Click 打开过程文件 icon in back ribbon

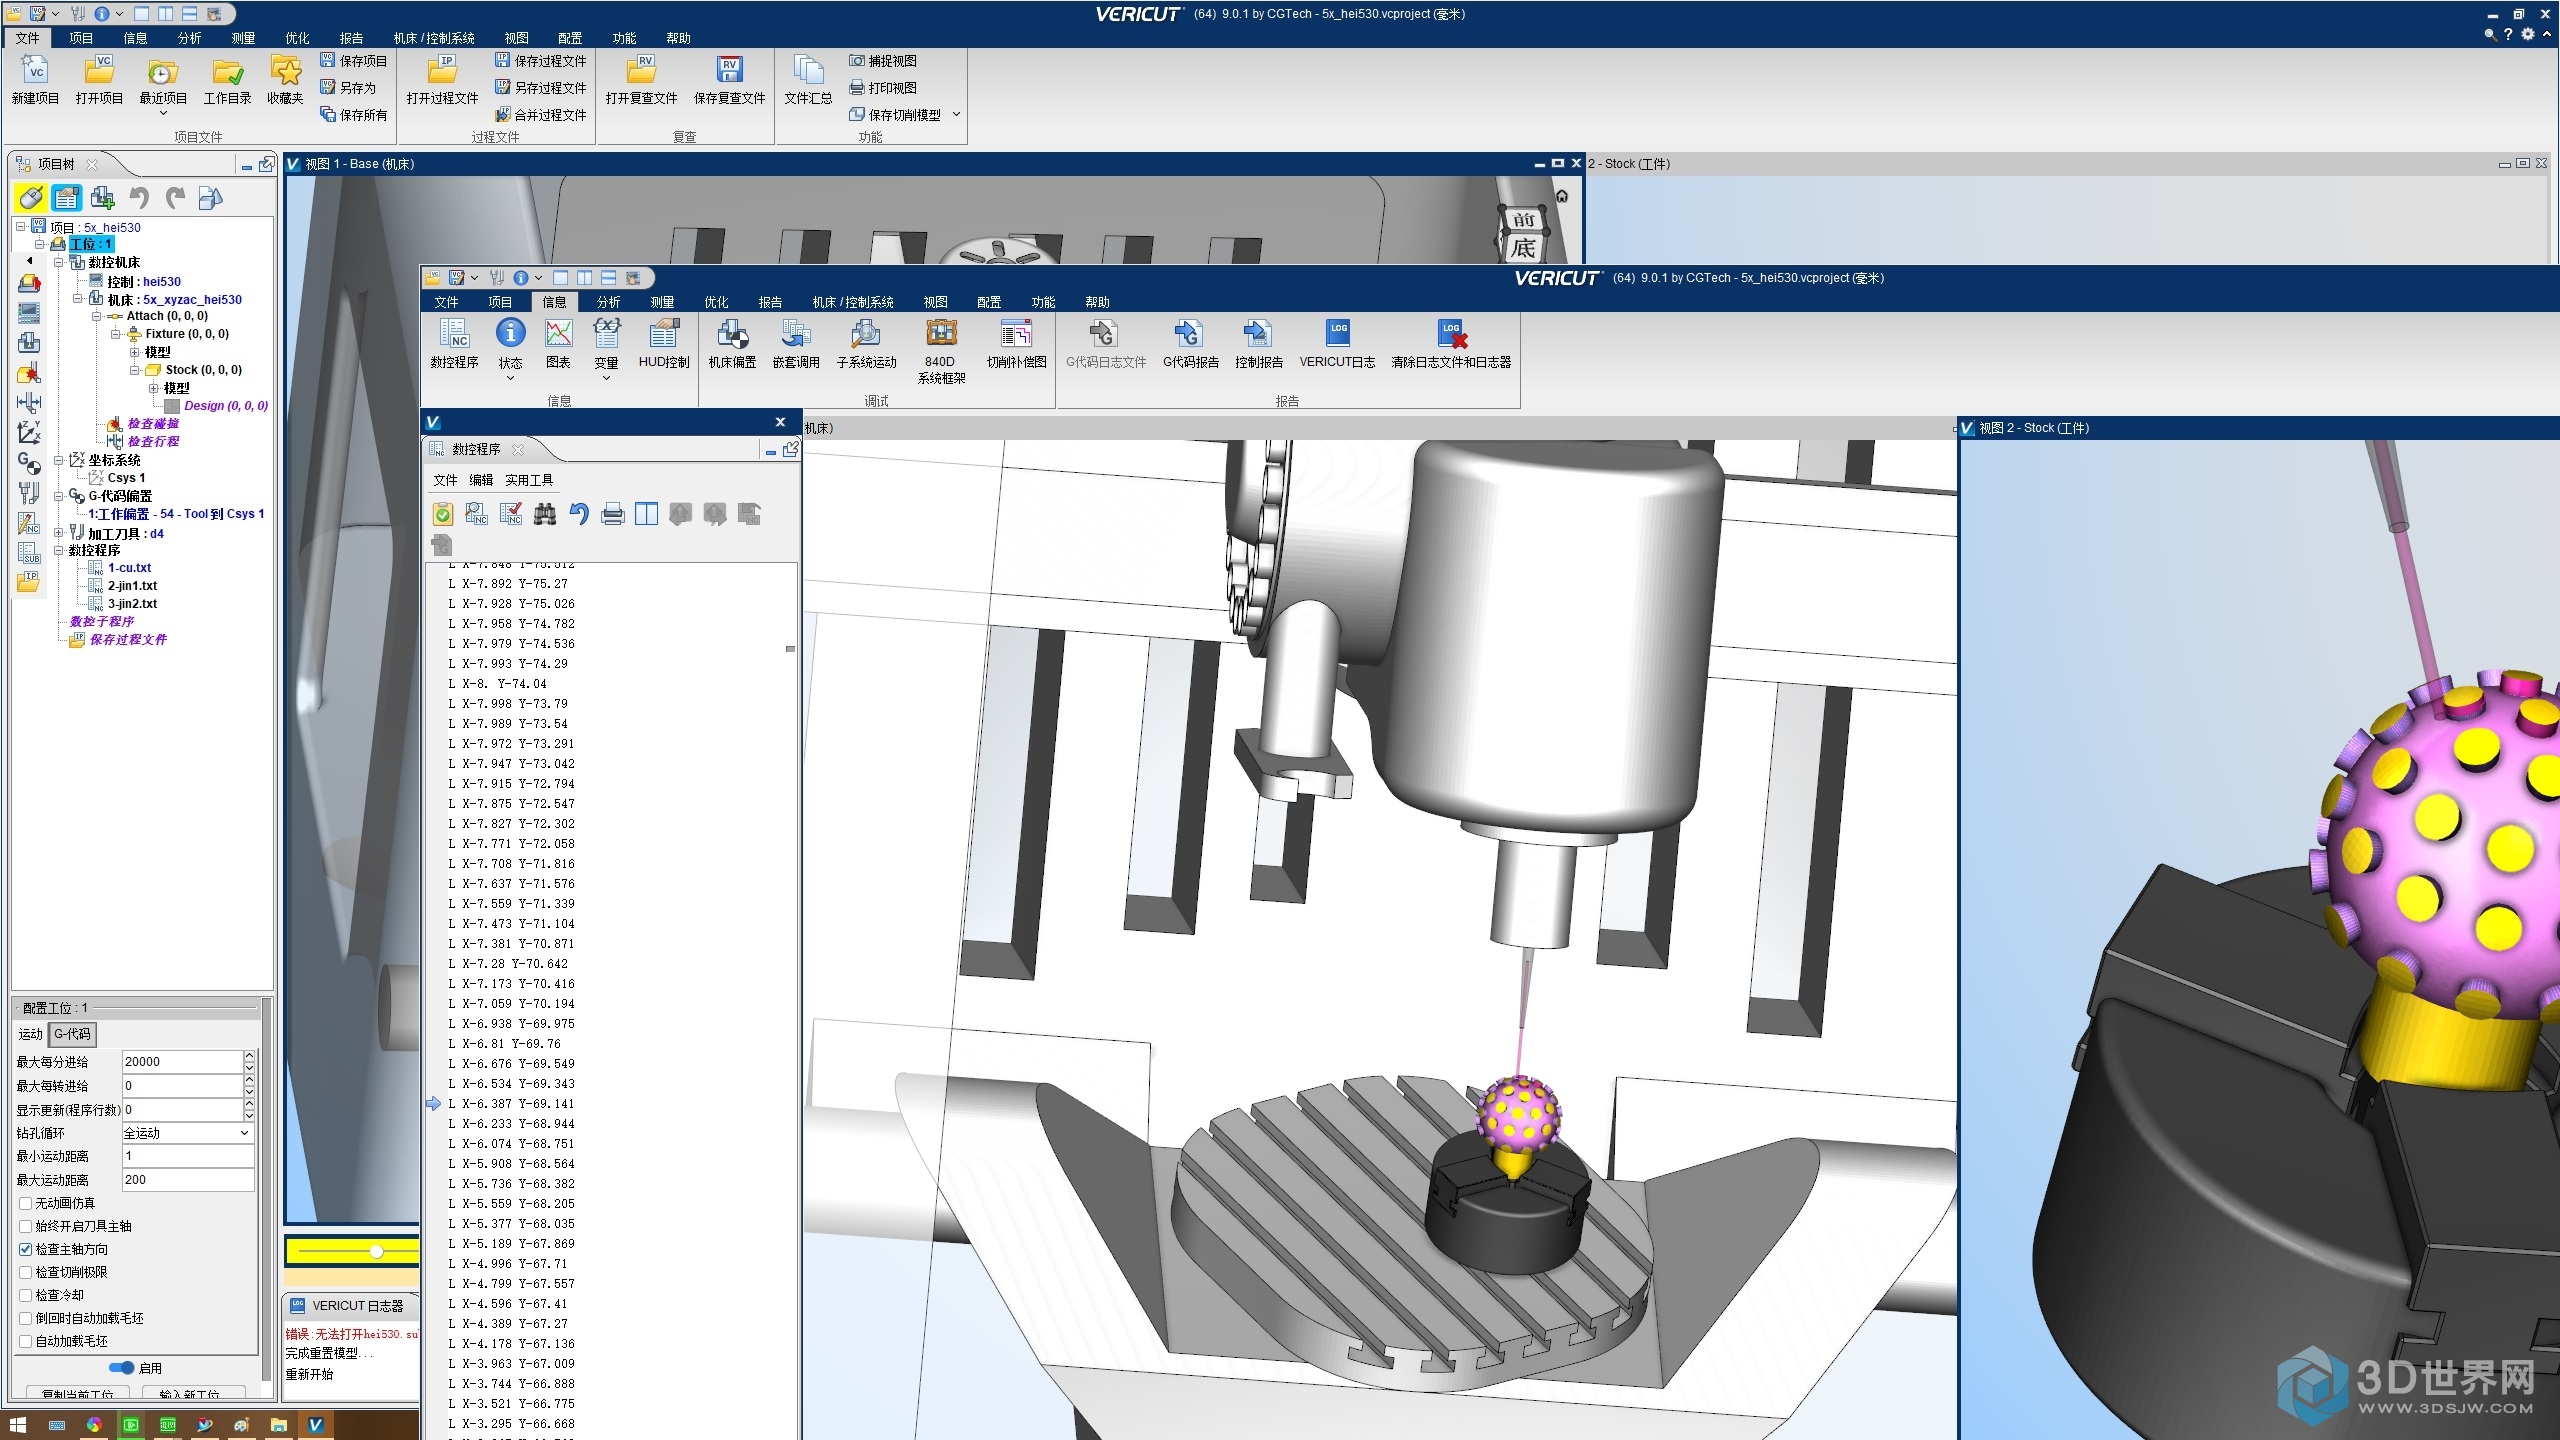tap(442, 80)
